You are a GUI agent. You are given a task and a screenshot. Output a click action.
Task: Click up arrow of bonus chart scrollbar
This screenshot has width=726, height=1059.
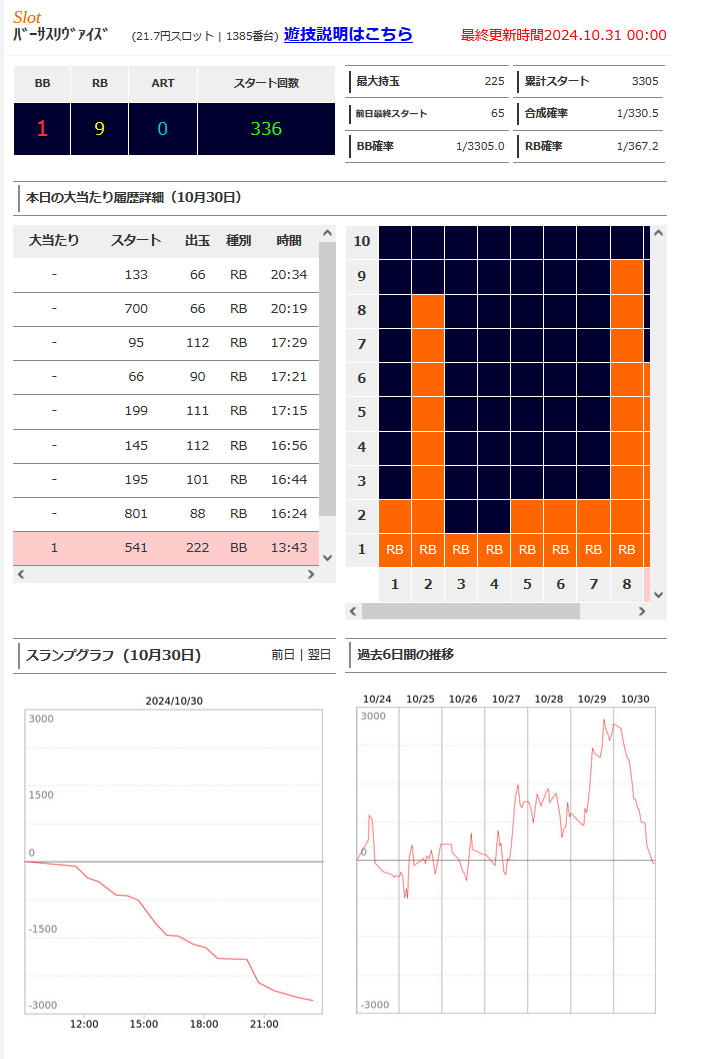click(658, 233)
